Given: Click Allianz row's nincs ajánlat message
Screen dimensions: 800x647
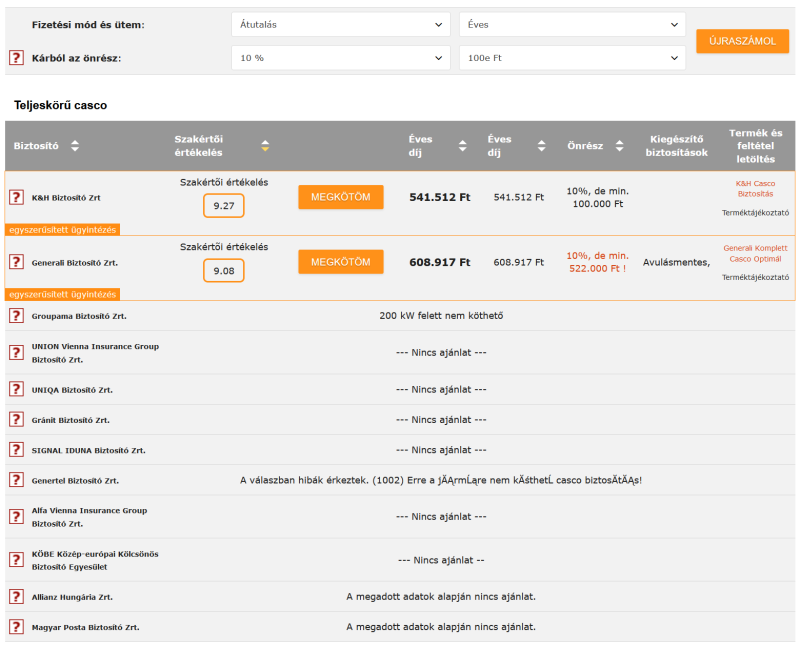Looking at the screenshot, I should coord(441,596).
